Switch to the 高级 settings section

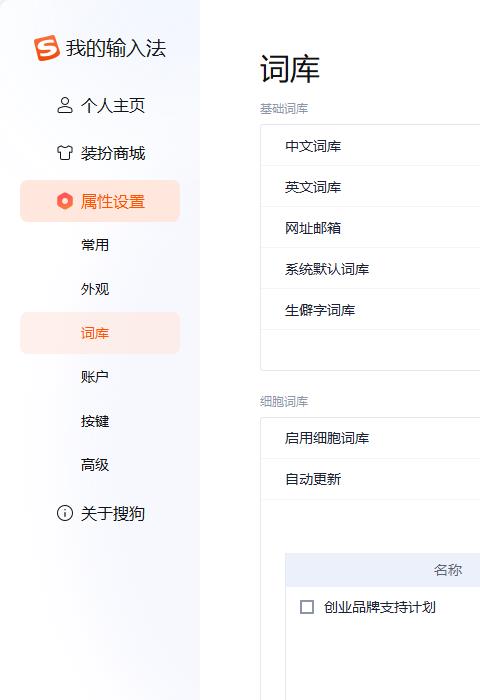click(x=95, y=465)
